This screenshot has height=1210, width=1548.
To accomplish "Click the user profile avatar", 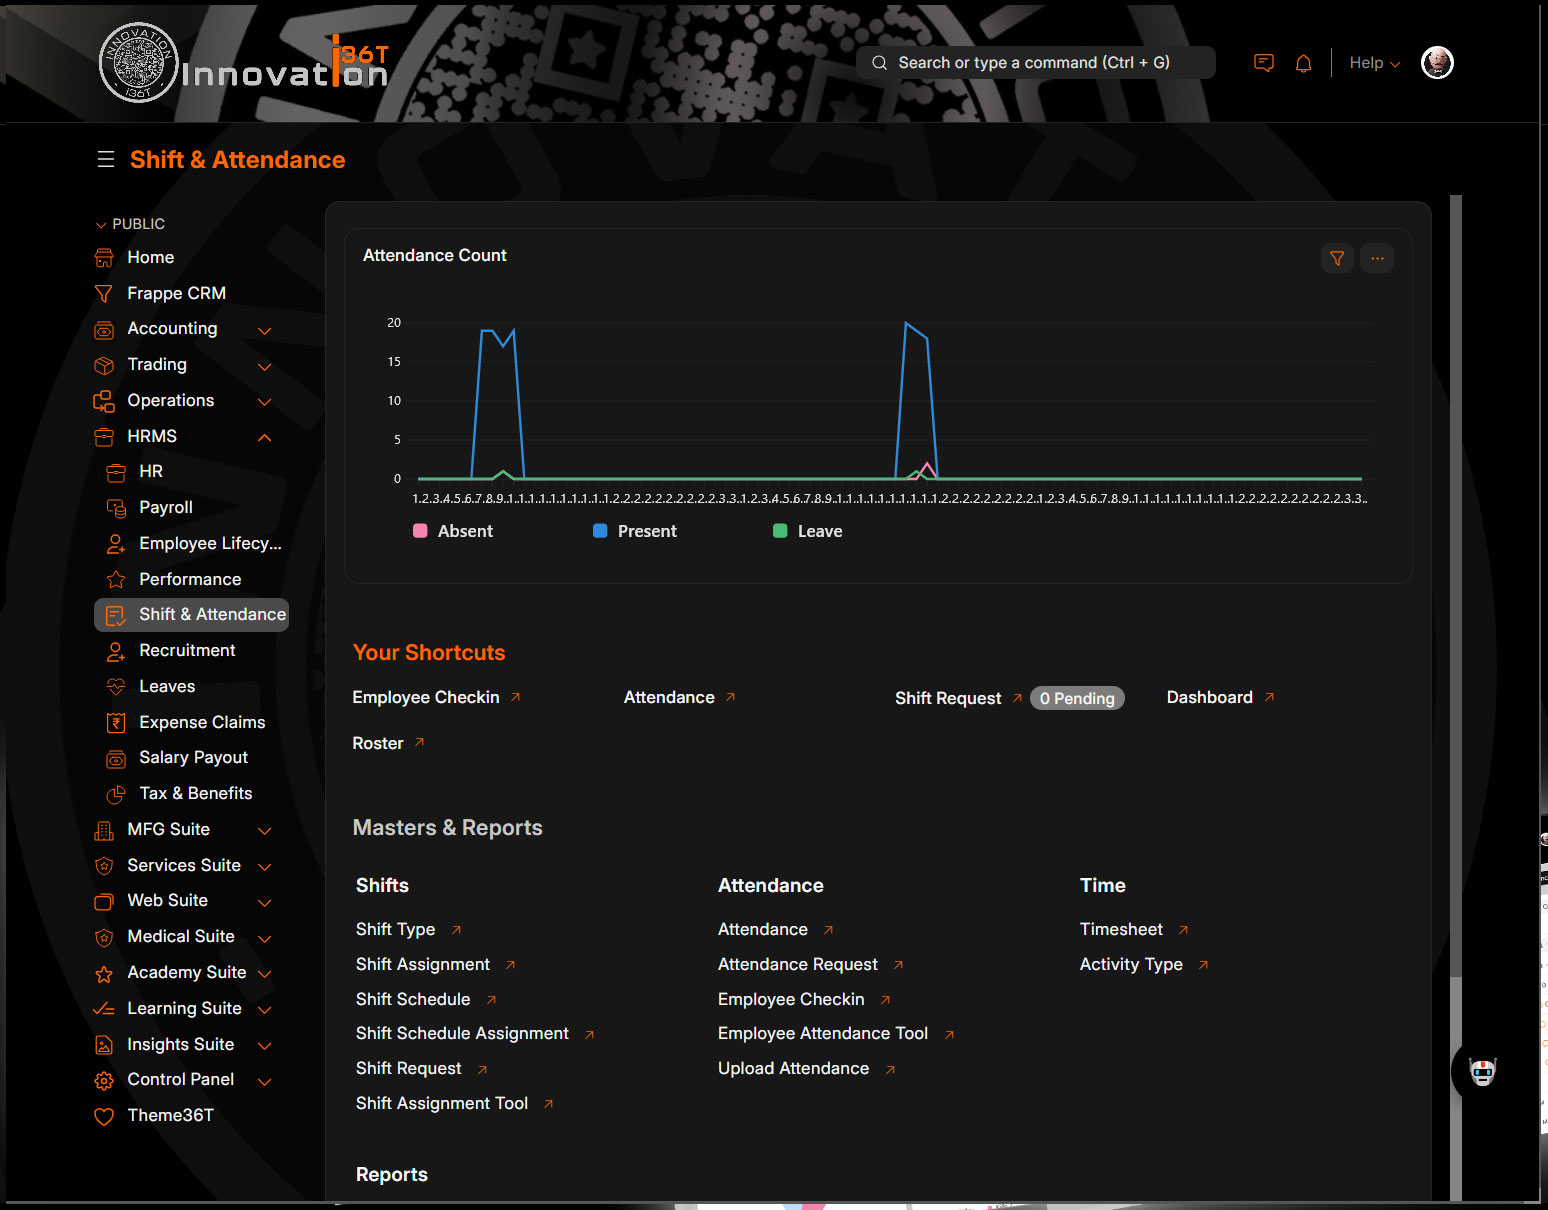I will [1437, 63].
